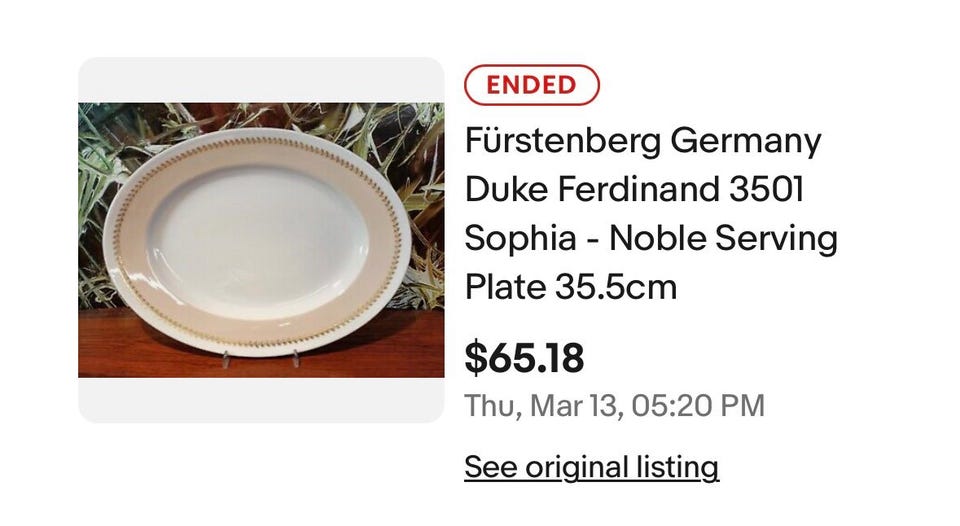The width and height of the screenshot is (960, 526).
Task: Click the red ENDED status badge
Action: point(531,85)
